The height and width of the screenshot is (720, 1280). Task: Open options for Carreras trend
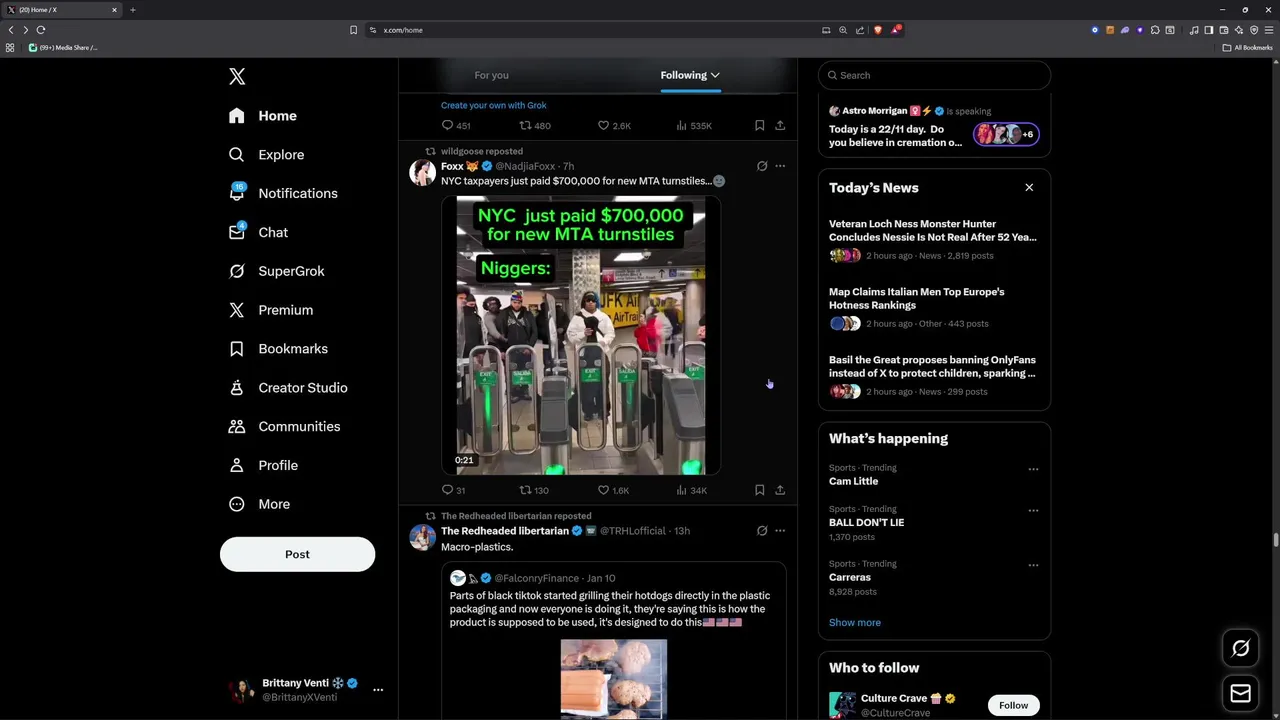[1033, 565]
